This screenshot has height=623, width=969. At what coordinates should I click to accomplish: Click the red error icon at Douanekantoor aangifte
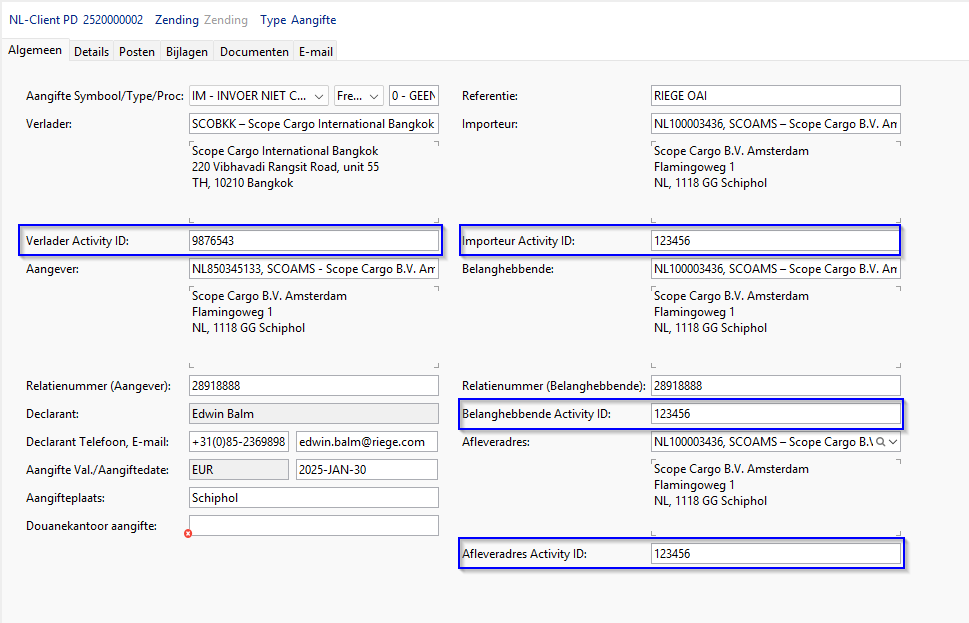tap(188, 534)
